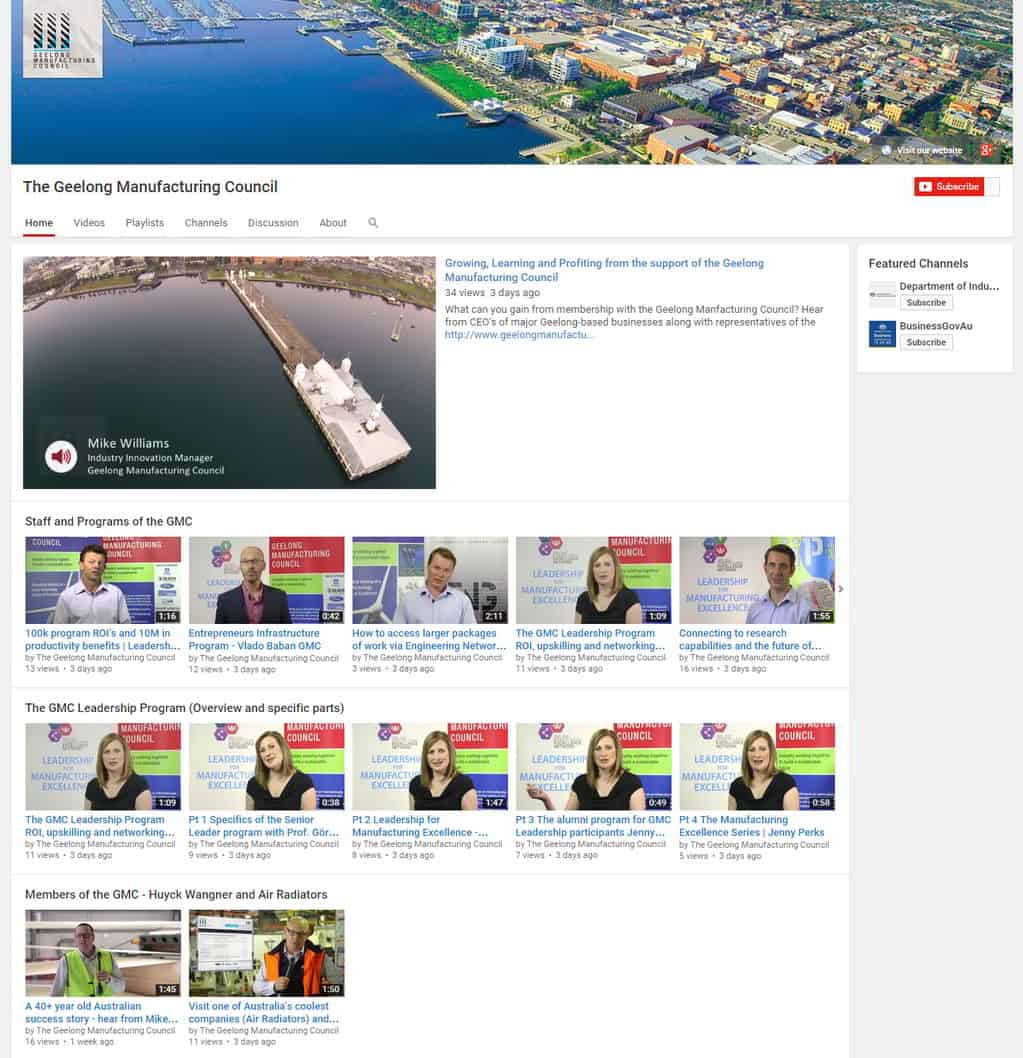Click the channel name heading The Geelong Manufacturing Council
1023x1058 pixels.
[x=150, y=187]
